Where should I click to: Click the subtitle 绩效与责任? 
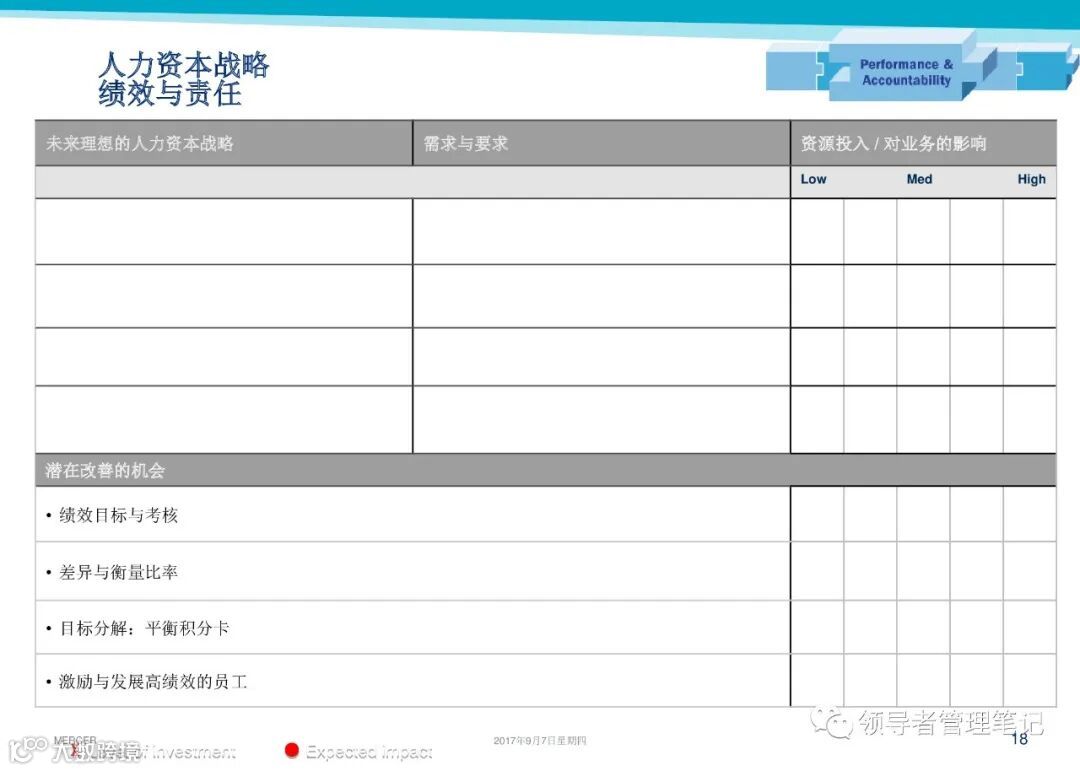[170, 94]
